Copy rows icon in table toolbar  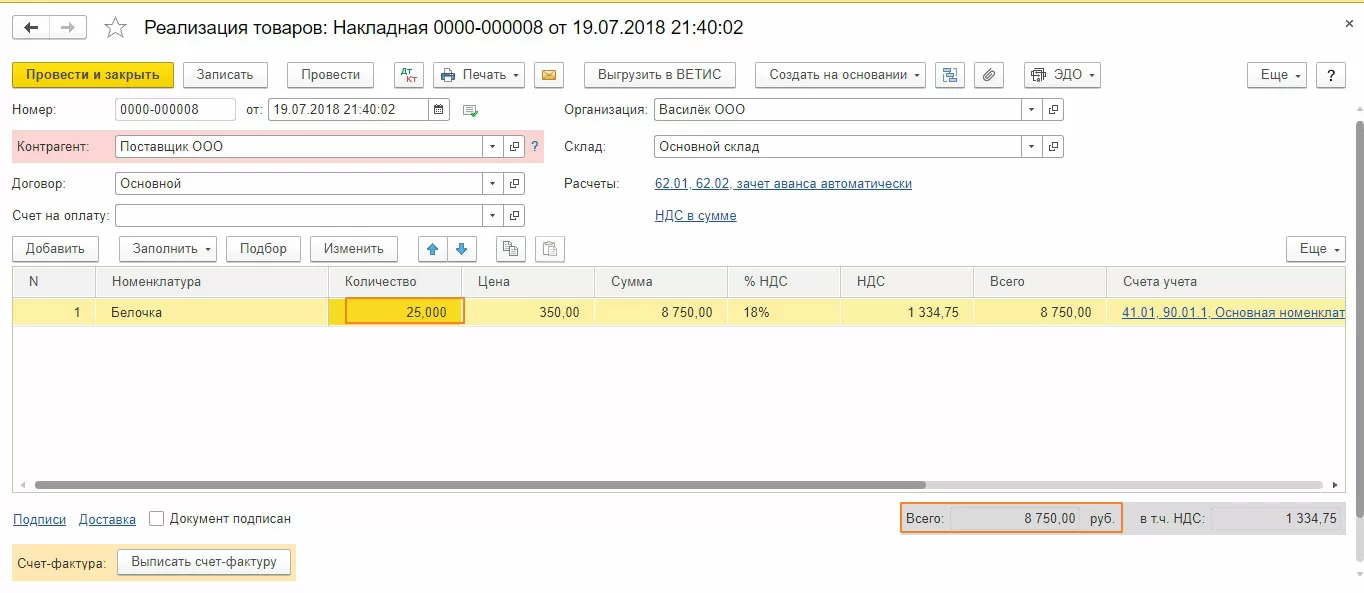(511, 249)
